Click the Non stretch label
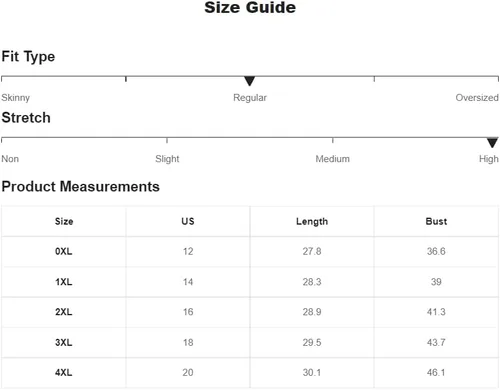 click(10, 159)
